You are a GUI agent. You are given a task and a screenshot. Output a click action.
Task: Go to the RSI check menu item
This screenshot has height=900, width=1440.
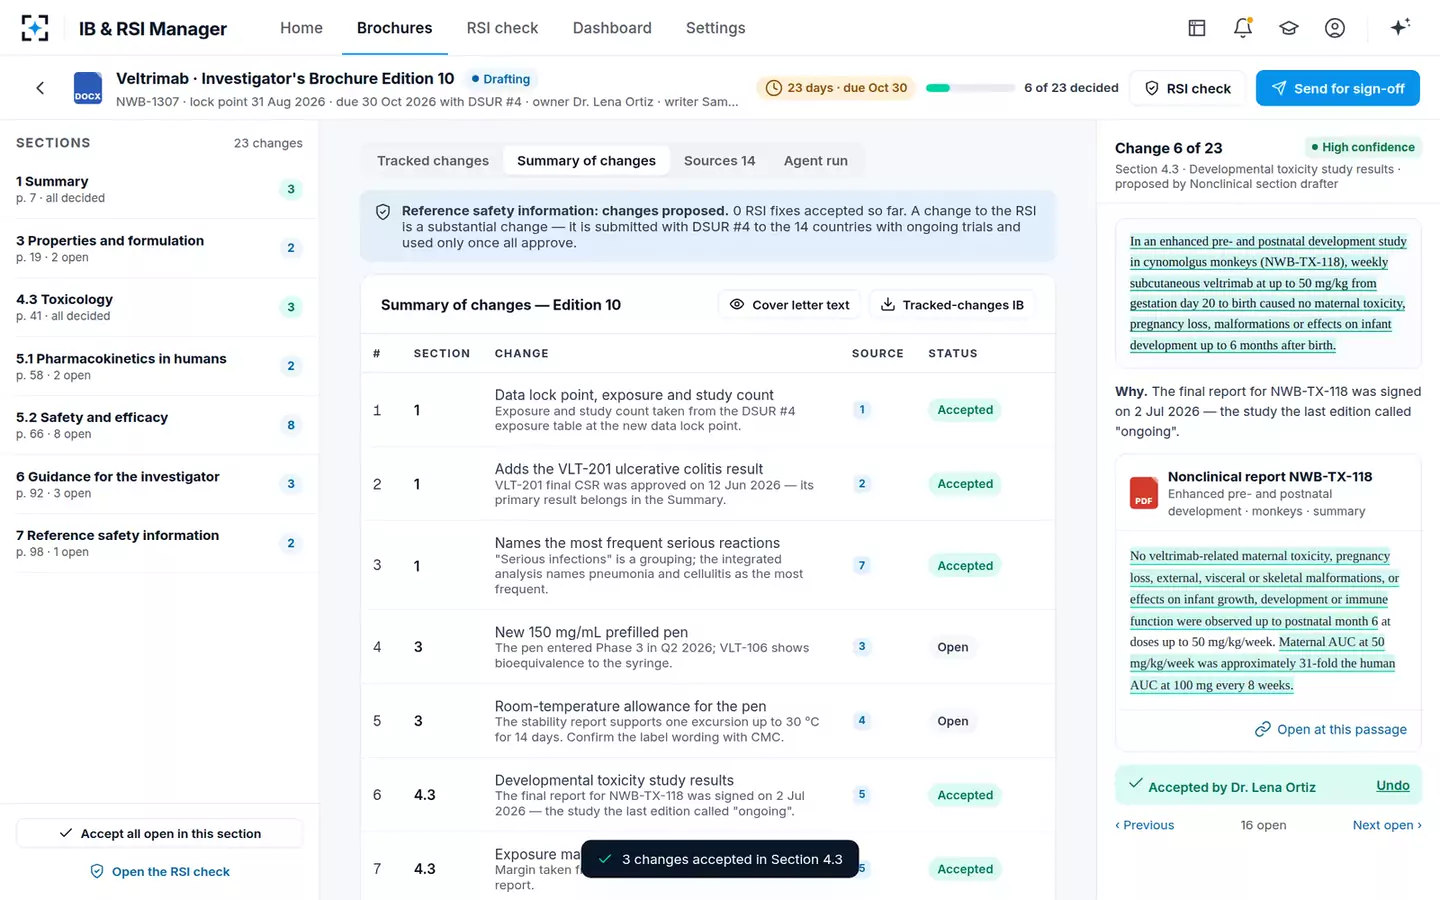[x=502, y=28]
